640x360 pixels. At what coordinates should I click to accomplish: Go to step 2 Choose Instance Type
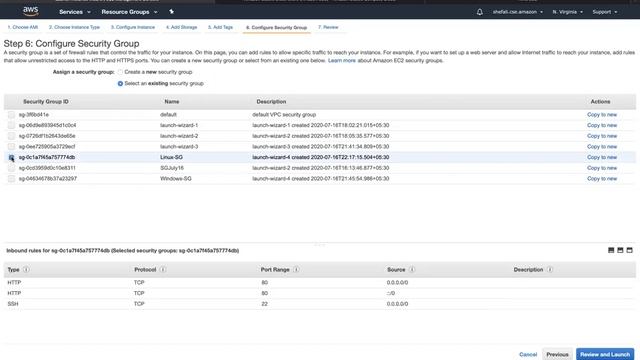coord(74,27)
